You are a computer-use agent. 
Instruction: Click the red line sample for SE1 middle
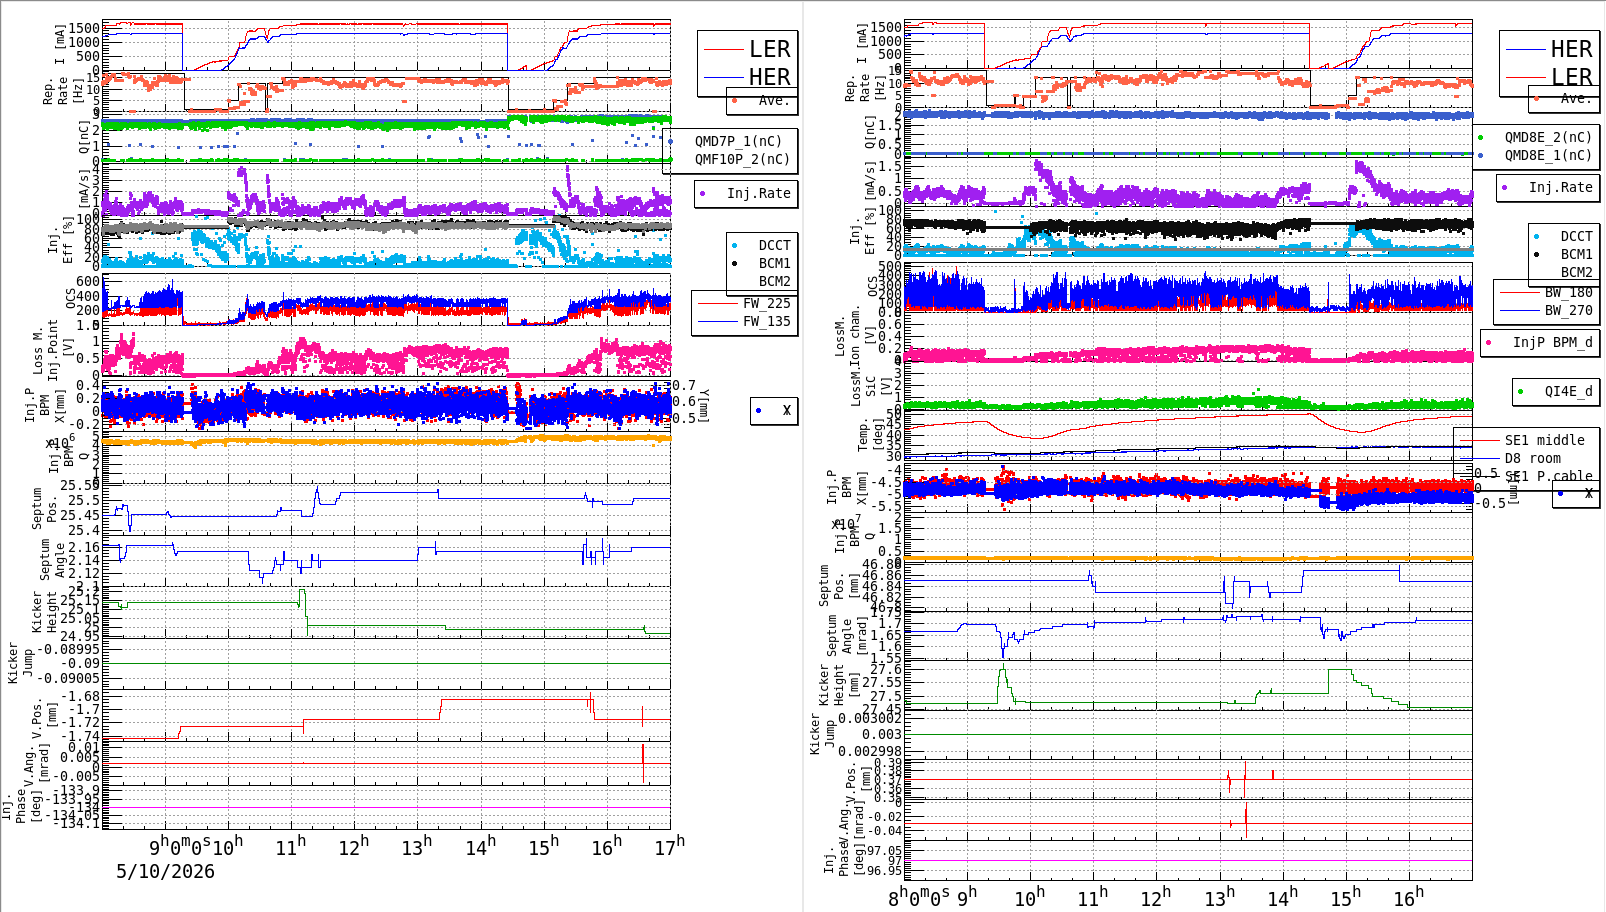tap(1479, 440)
